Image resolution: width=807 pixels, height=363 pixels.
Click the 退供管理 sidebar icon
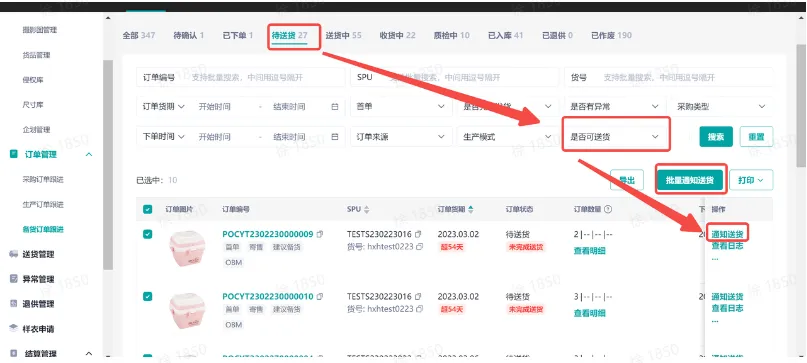[14, 303]
